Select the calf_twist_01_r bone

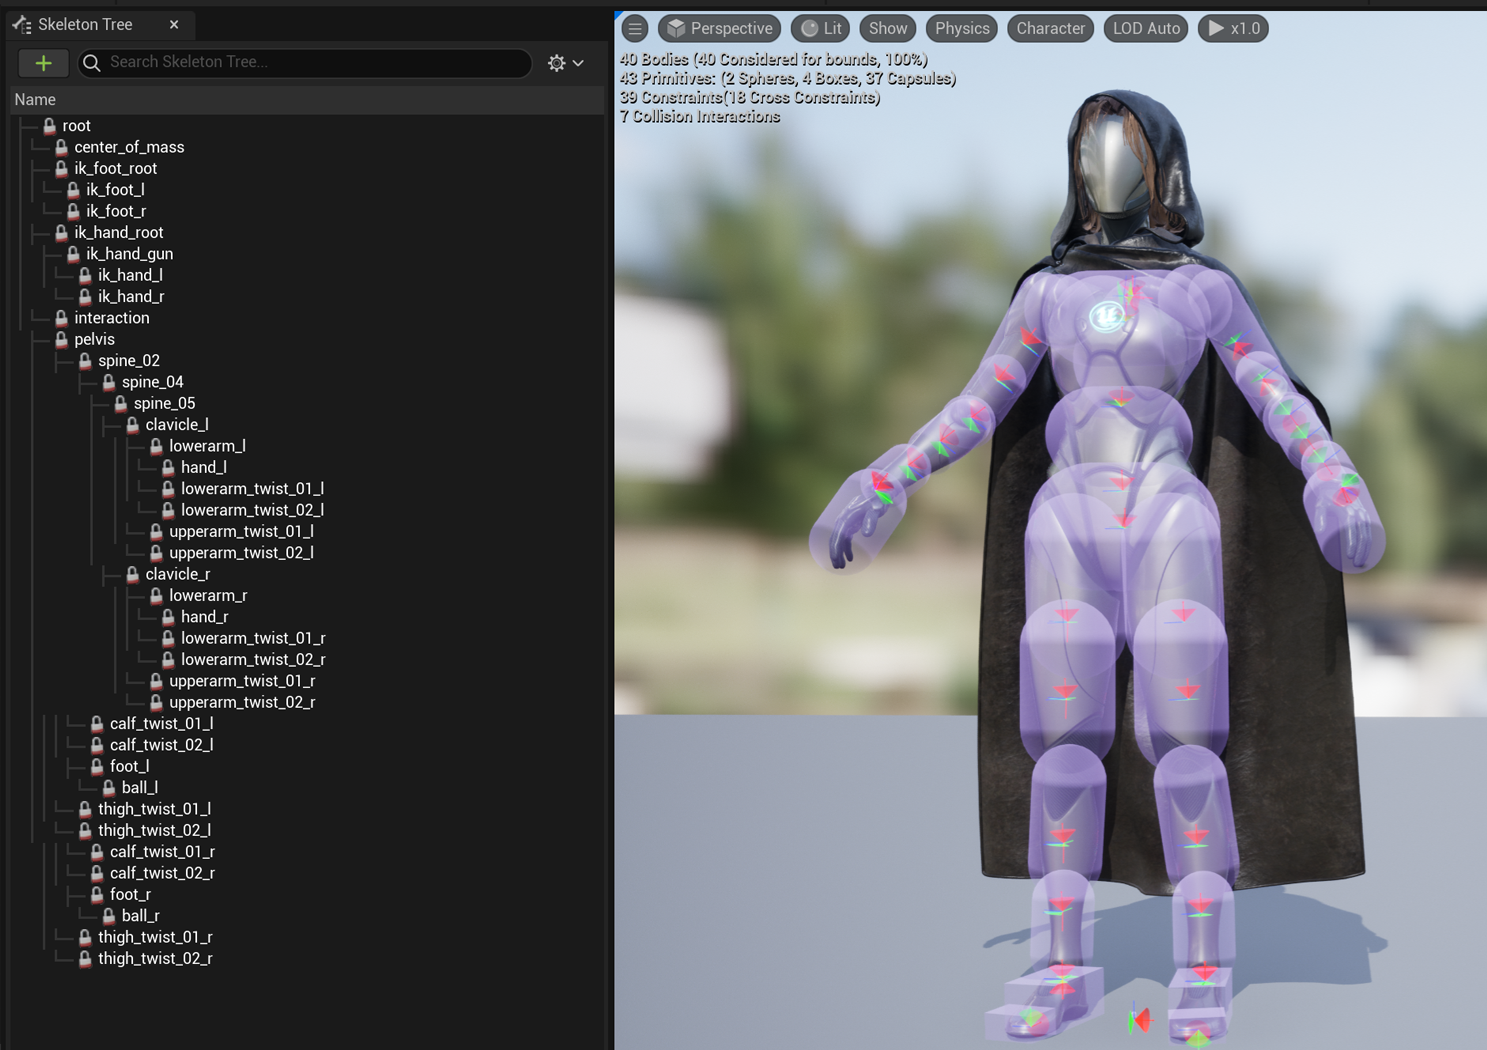pos(162,852)
